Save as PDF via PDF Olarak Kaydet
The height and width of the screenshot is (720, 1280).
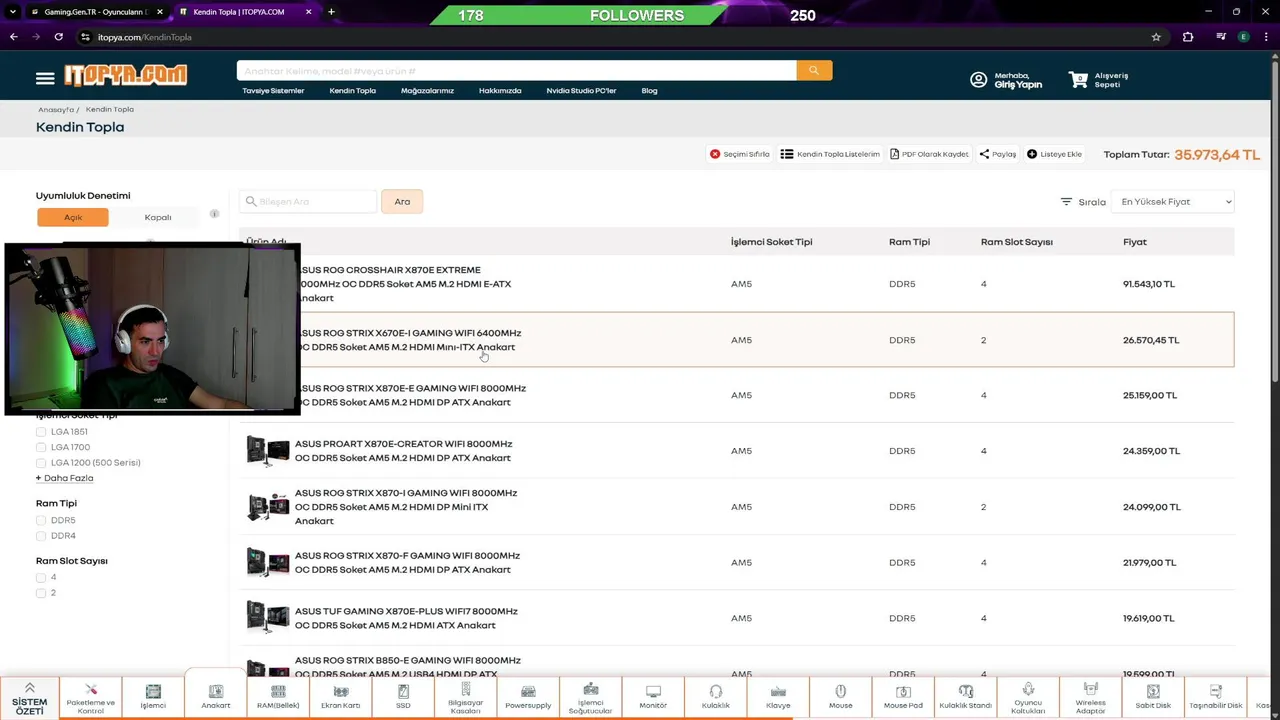[929, 154]
